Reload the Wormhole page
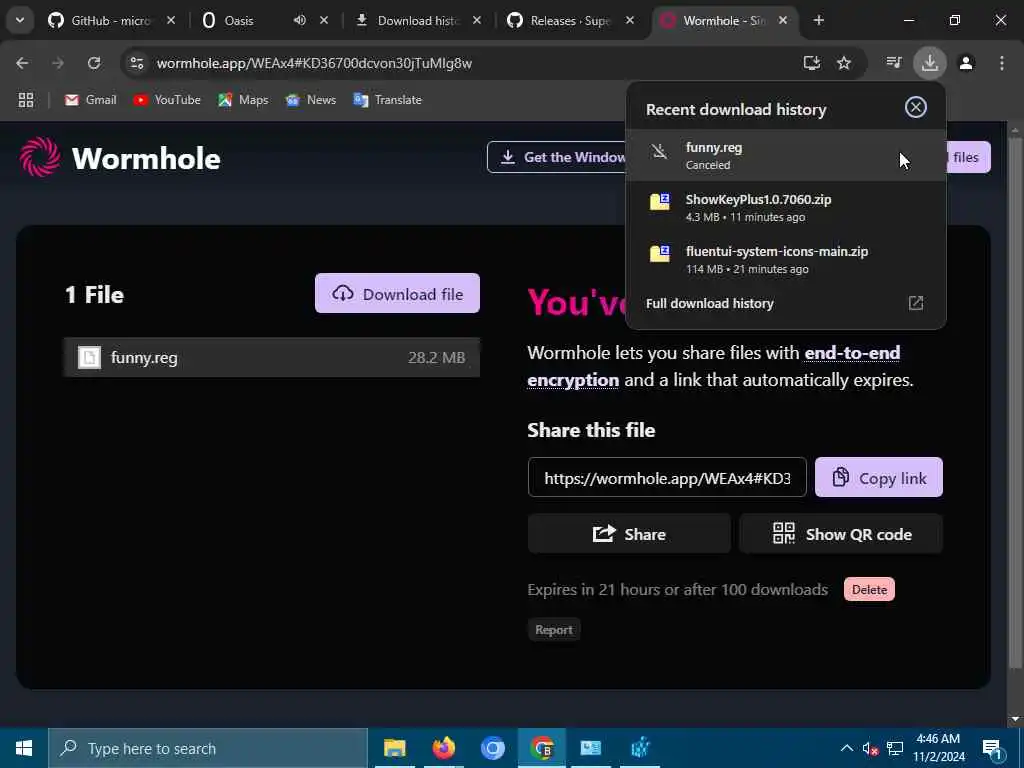The height and width of the screenshot is (768, 1024). pyautogui.click(x=93, y=63)
